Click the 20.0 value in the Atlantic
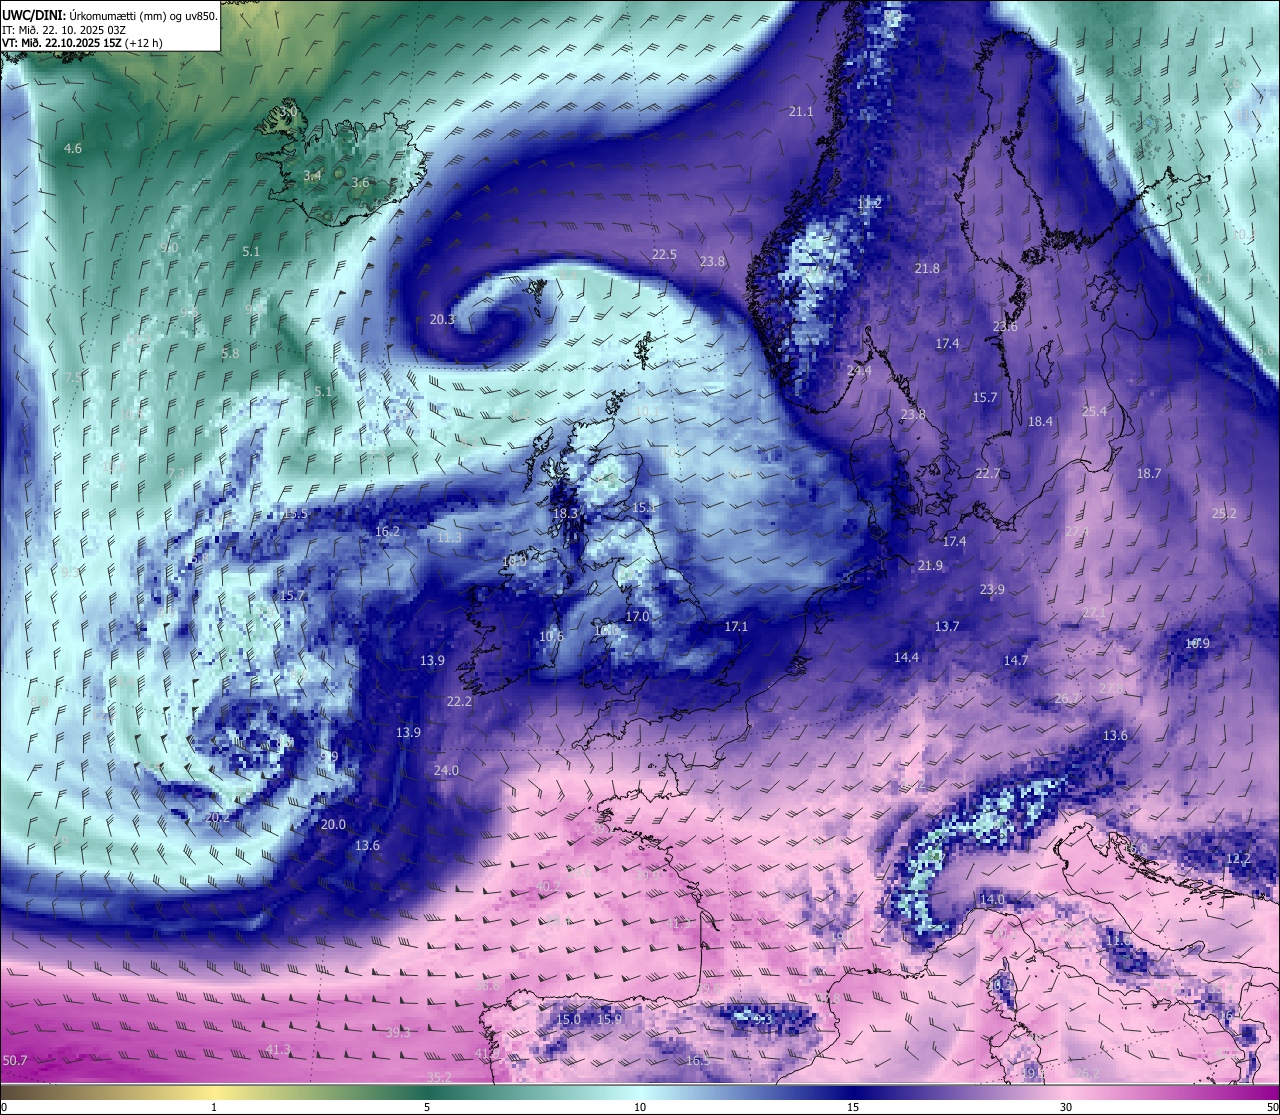 tap(333, 824)
